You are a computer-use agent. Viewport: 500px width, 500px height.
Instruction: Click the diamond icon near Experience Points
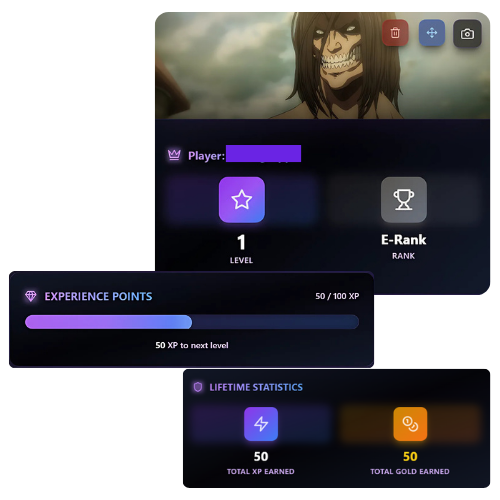click(31, 296)
